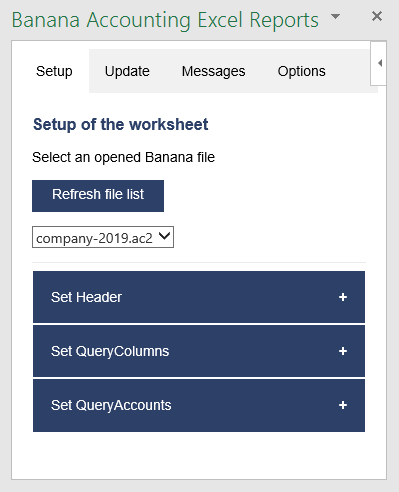Click the chevron of the file selector

[x=165, y=236]
